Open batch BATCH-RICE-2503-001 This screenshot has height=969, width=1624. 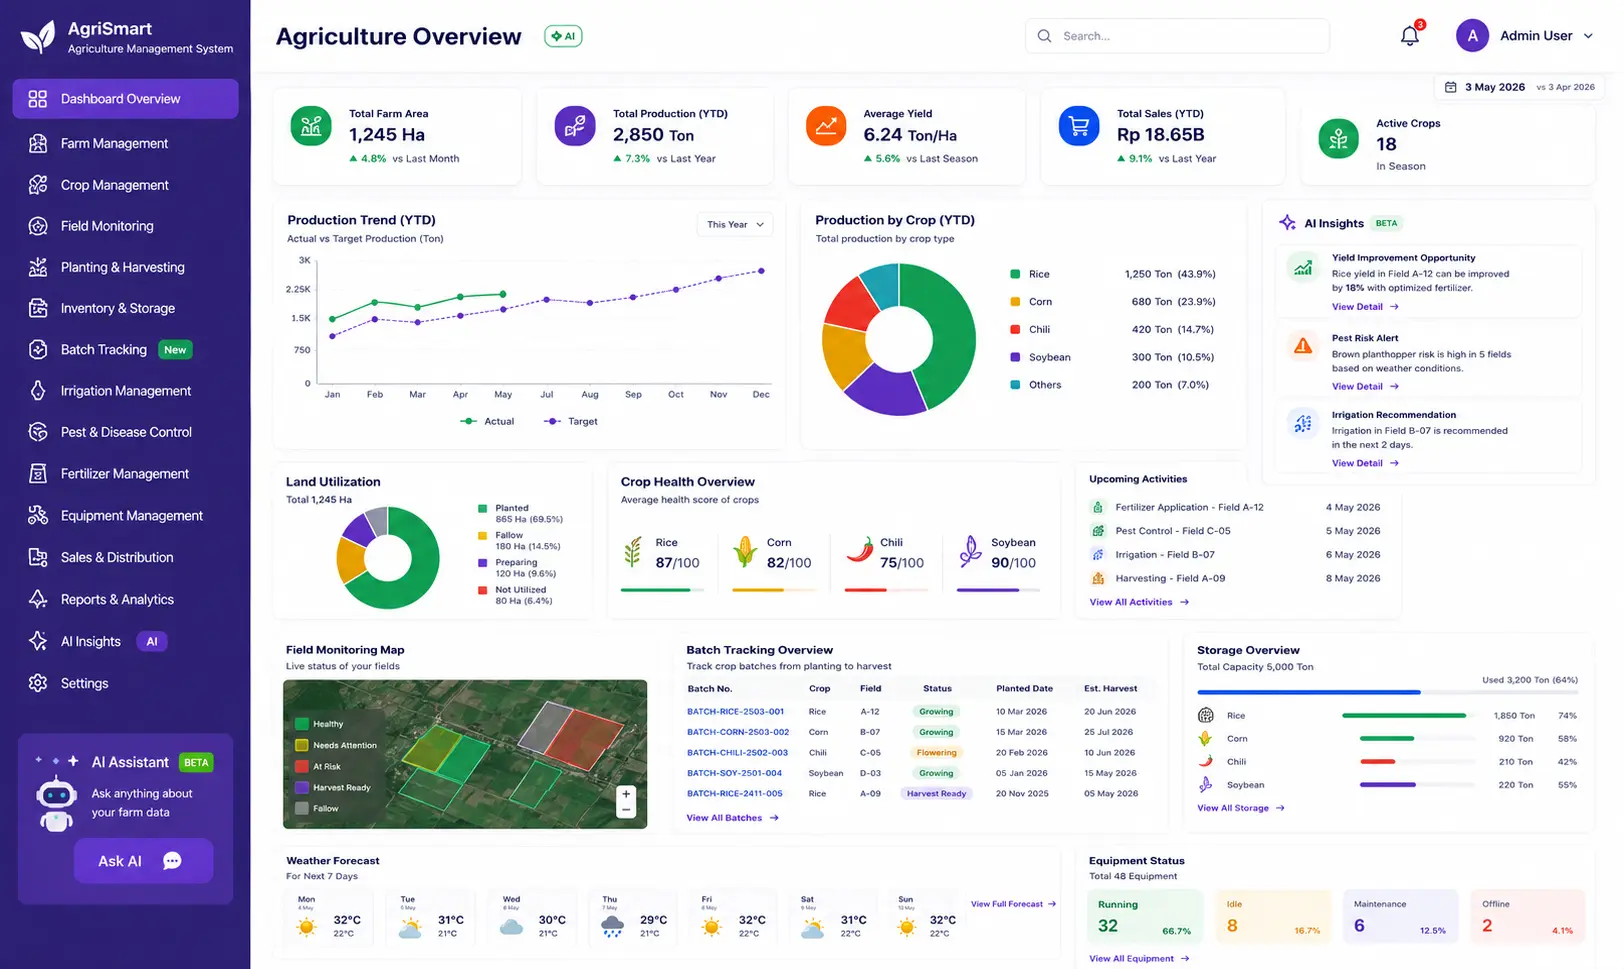click(x=735, y=712)
